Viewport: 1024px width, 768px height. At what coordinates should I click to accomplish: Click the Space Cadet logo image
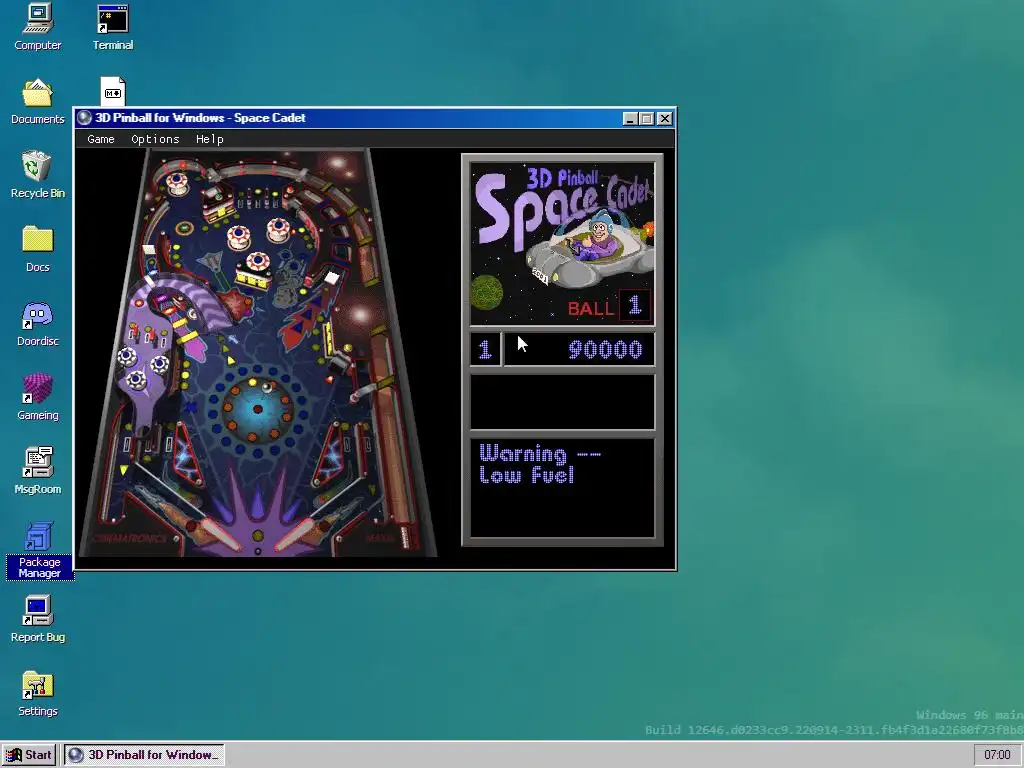pyautogui.click(x=562, y=244)
